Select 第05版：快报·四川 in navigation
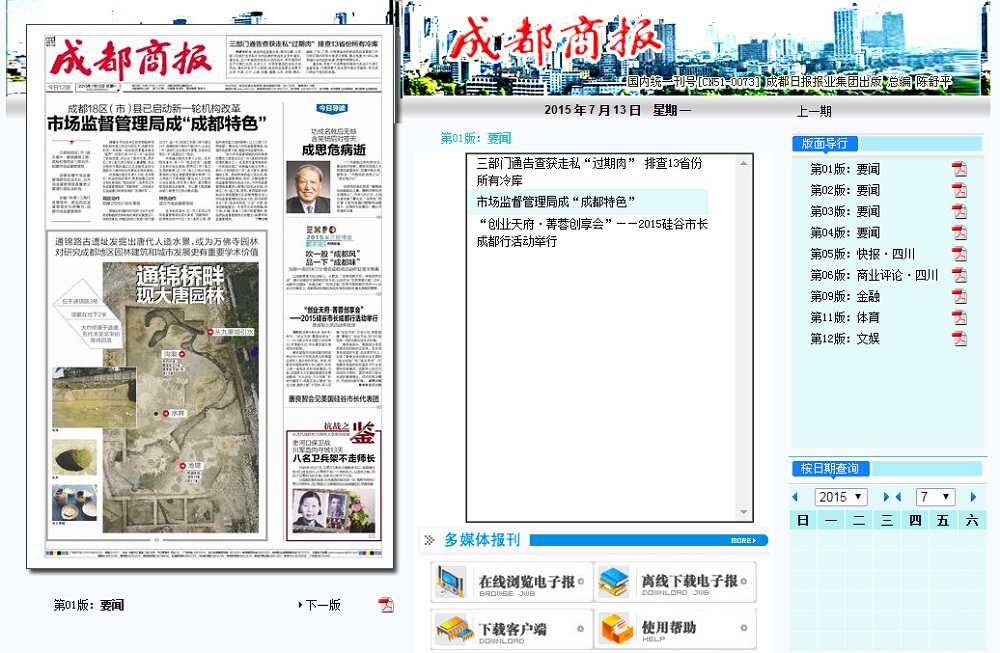The height and width of the screenshot is (653, 1000). [862, 254]
